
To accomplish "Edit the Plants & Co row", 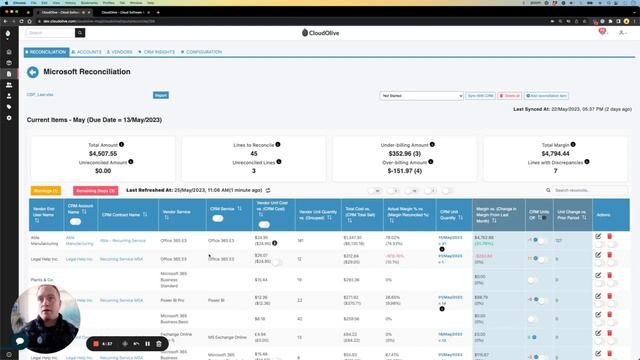I will click(x=598, y=276).
